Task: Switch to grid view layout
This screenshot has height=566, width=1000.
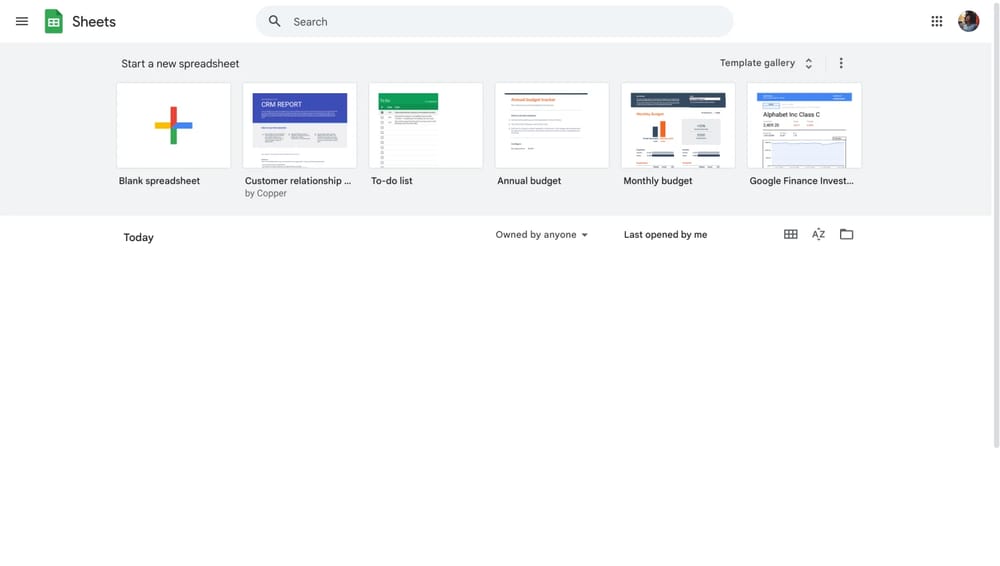Action: (791, 234)
